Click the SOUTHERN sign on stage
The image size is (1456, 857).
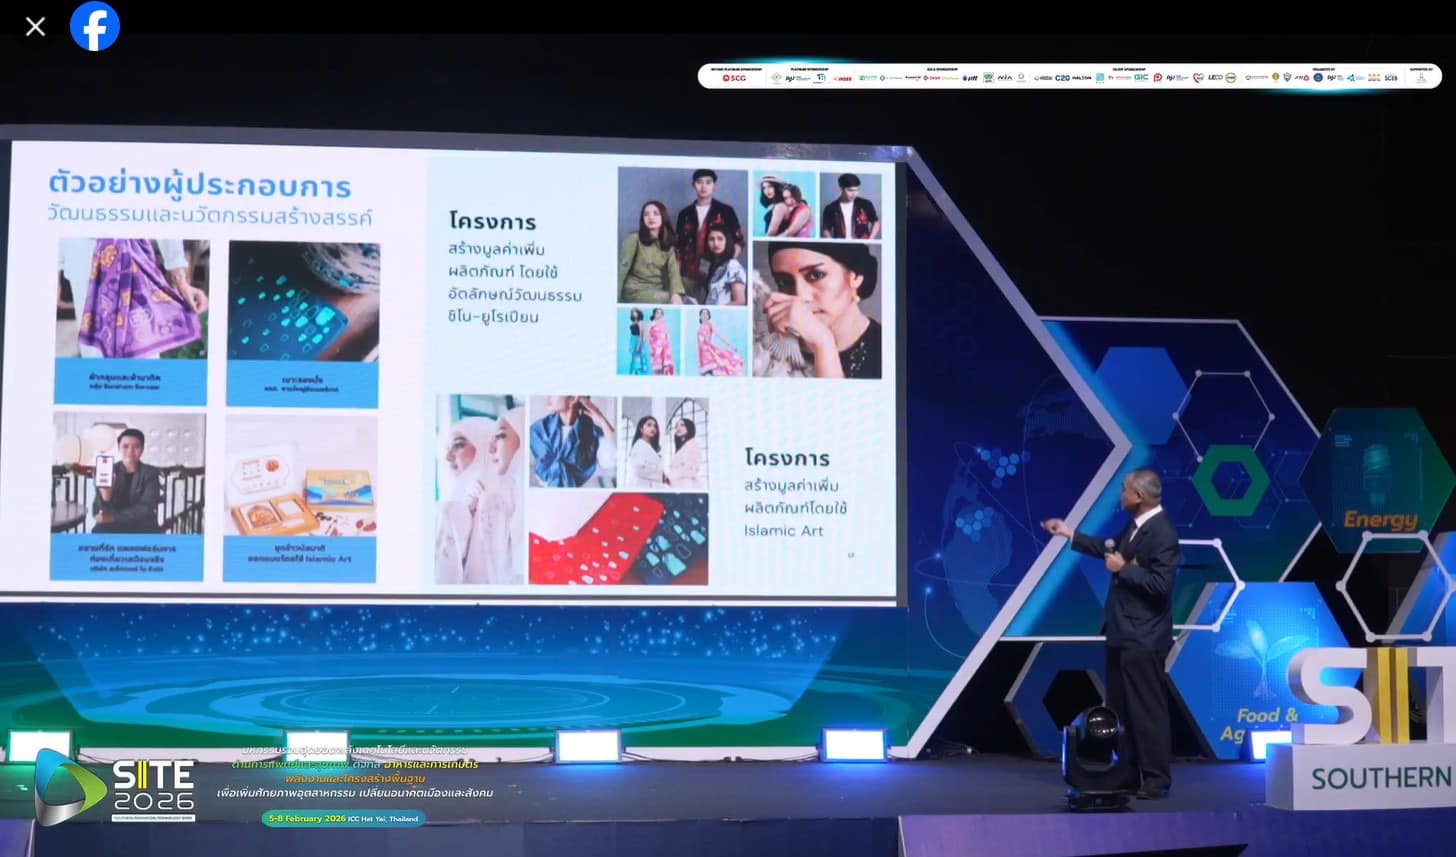(x=1380, y=777)
